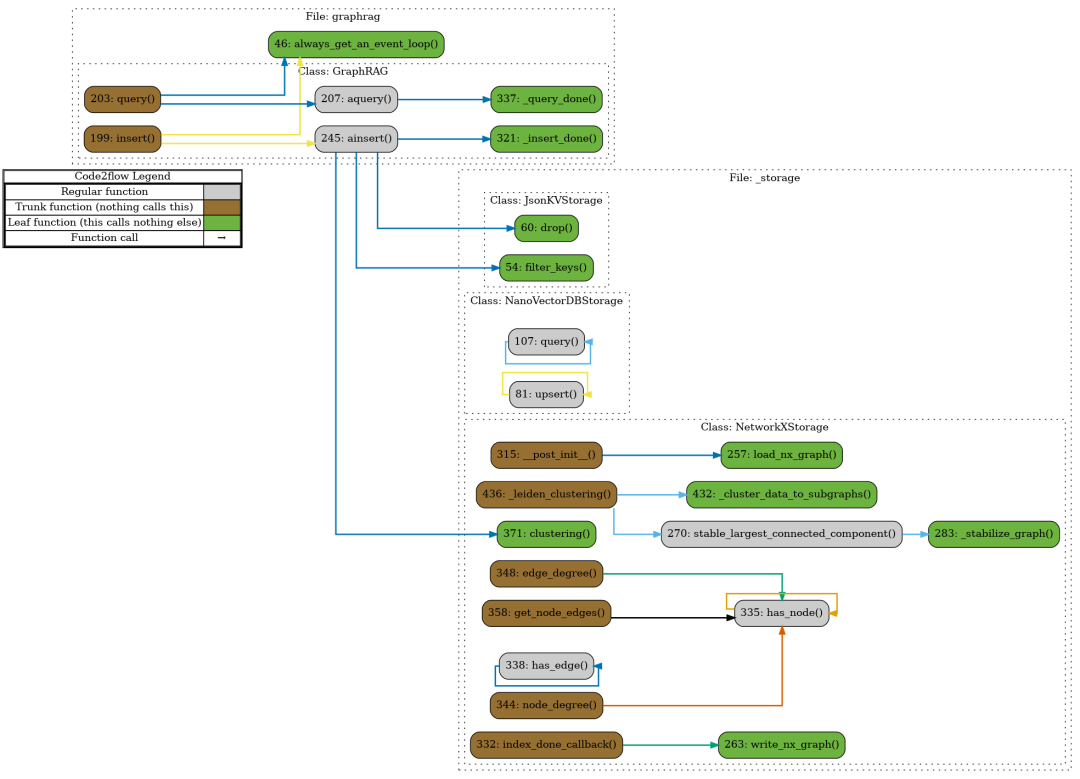Select the 315: __post_init__() node
This screenshot has height=779, width=1080.
[x=546, y=455]
